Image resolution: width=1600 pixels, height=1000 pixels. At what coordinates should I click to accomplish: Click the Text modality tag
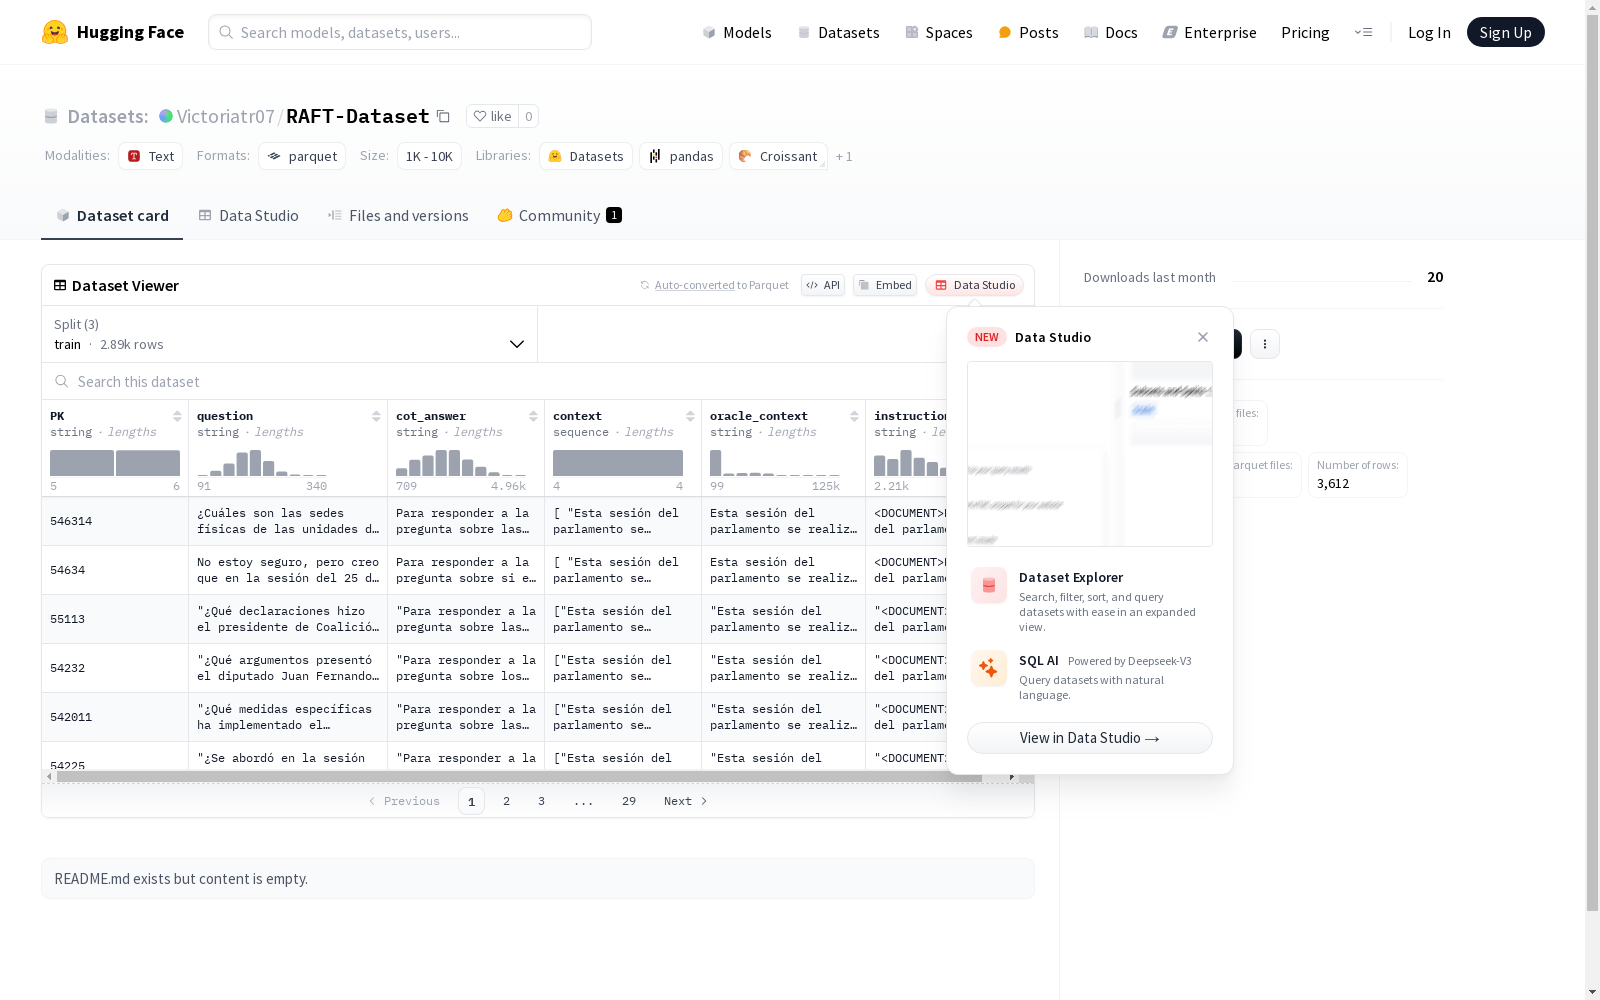tap(151, 156)
